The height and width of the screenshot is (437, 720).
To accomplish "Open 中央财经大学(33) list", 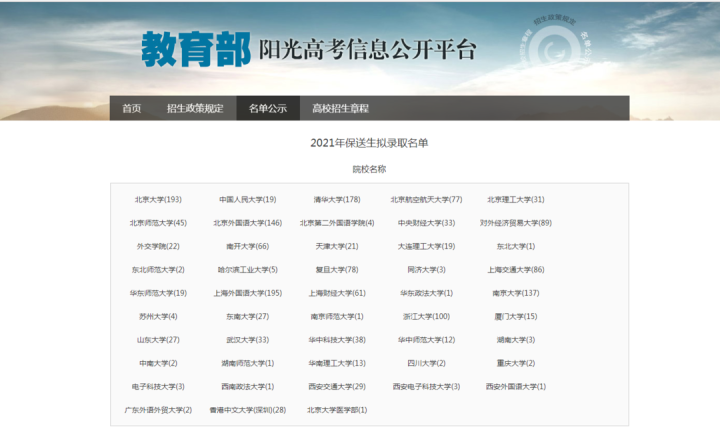I will click(x=426, y=223).
